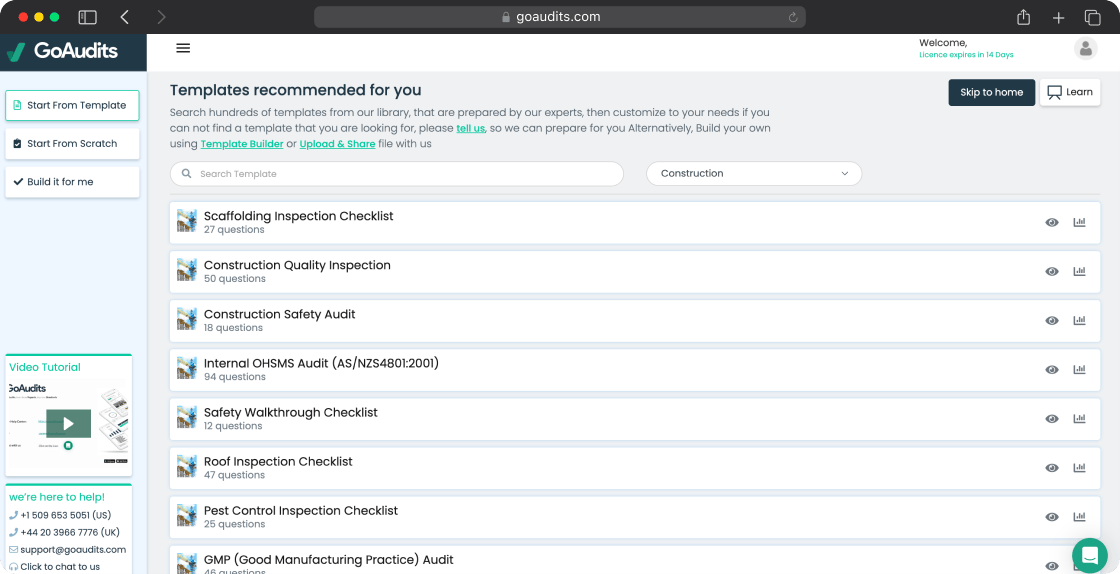
Task: Click the search magnifier icon
Action: click(x=186, y=173)
